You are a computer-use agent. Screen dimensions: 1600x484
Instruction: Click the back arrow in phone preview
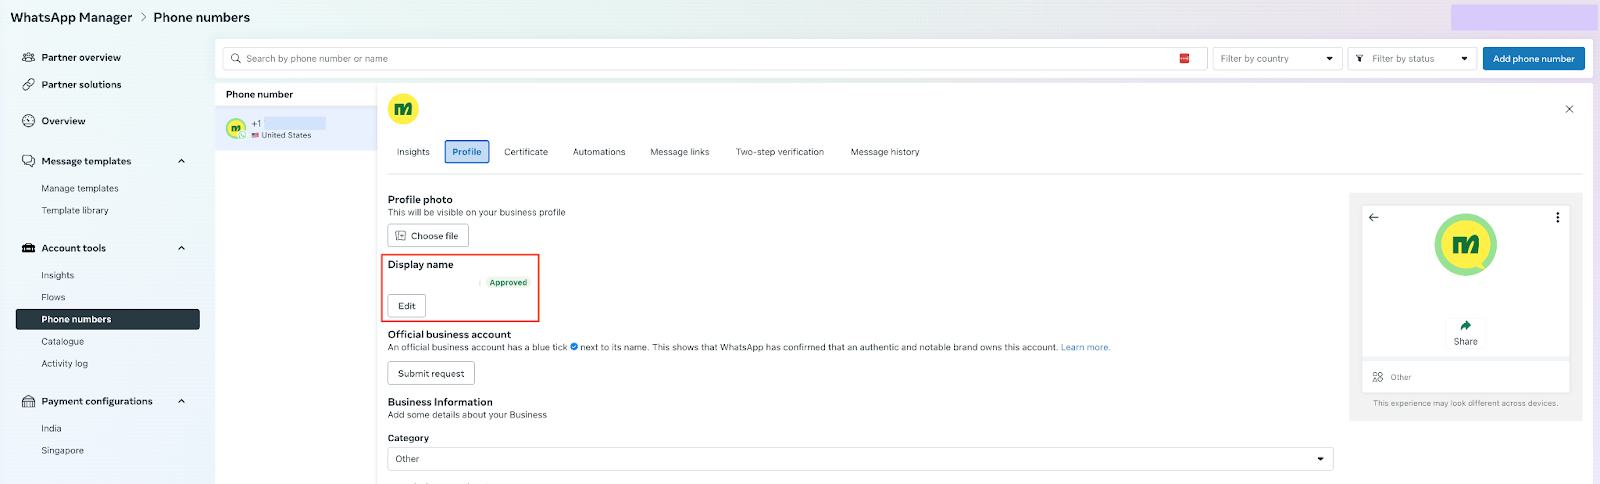click(1374, 217)
